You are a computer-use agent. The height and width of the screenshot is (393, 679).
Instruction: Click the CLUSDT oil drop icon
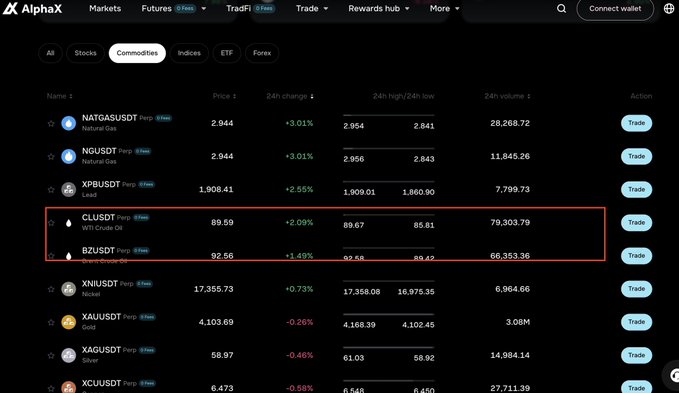pyautogui.click(x=68, y=223)
